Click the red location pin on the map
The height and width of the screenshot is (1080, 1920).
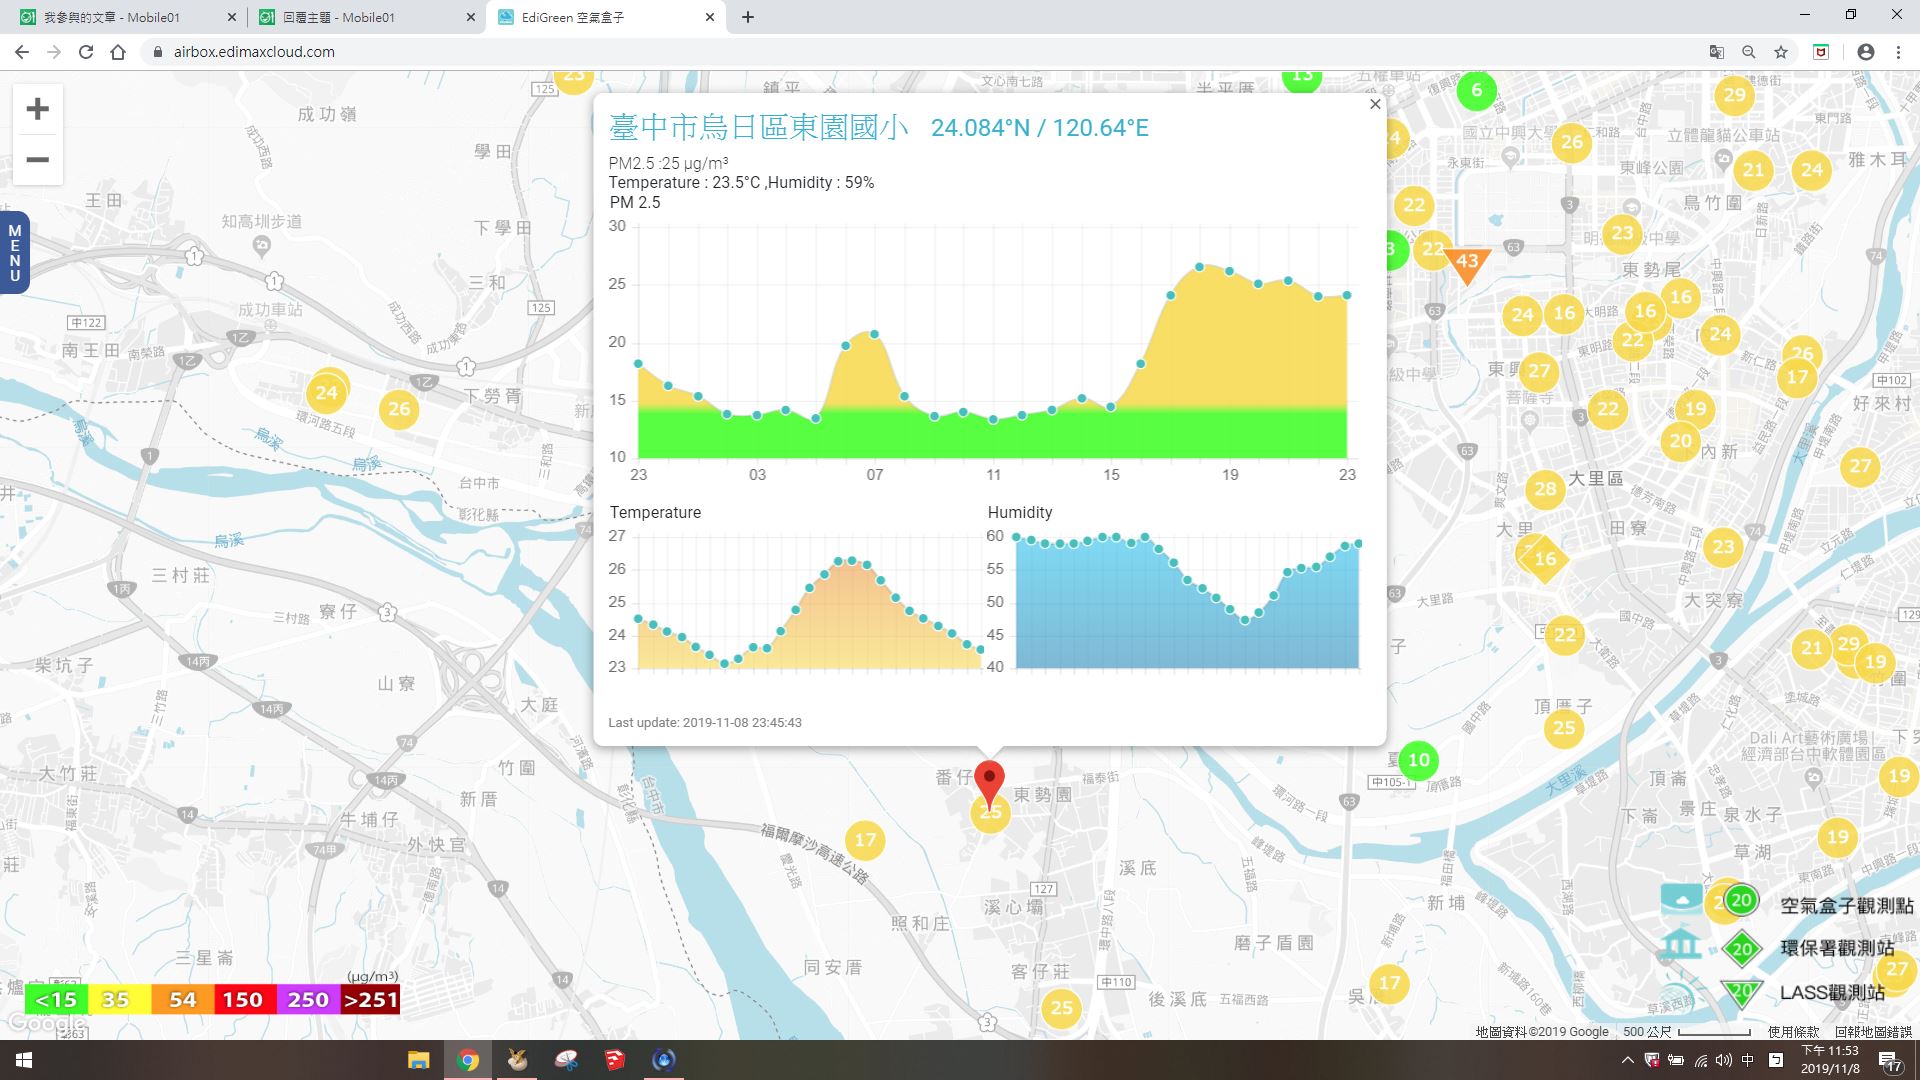click(x=989, y=784)
